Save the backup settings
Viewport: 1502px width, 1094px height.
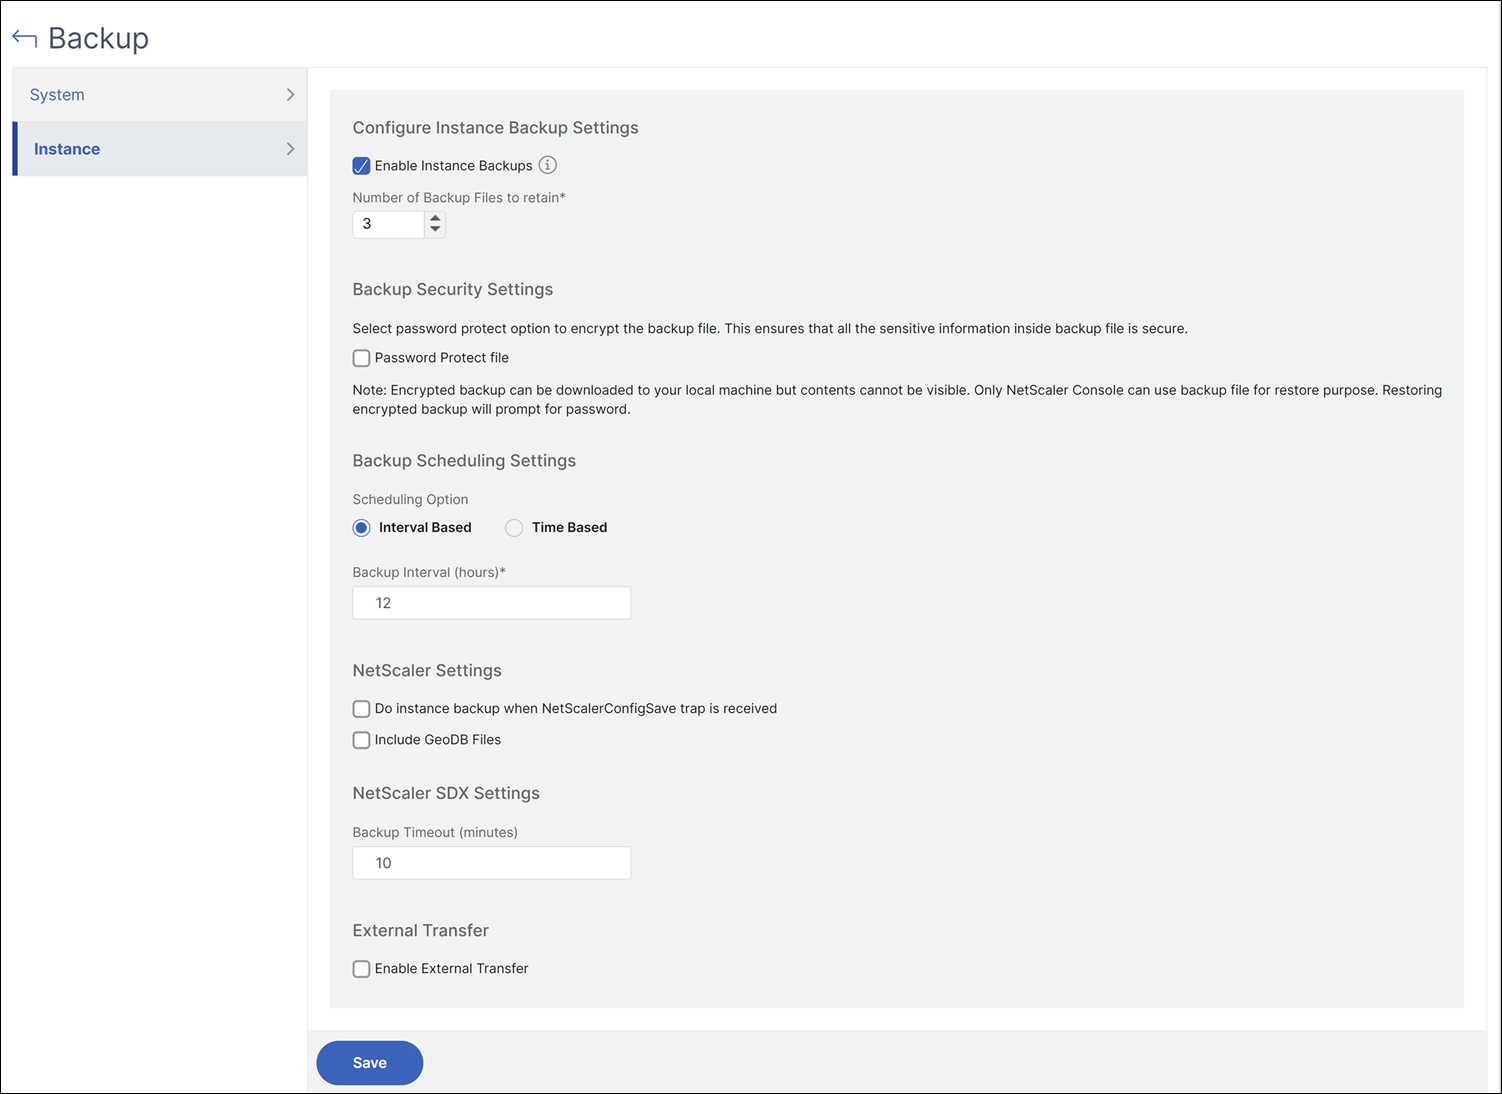pyautogui.click(x=370, y=1063)
